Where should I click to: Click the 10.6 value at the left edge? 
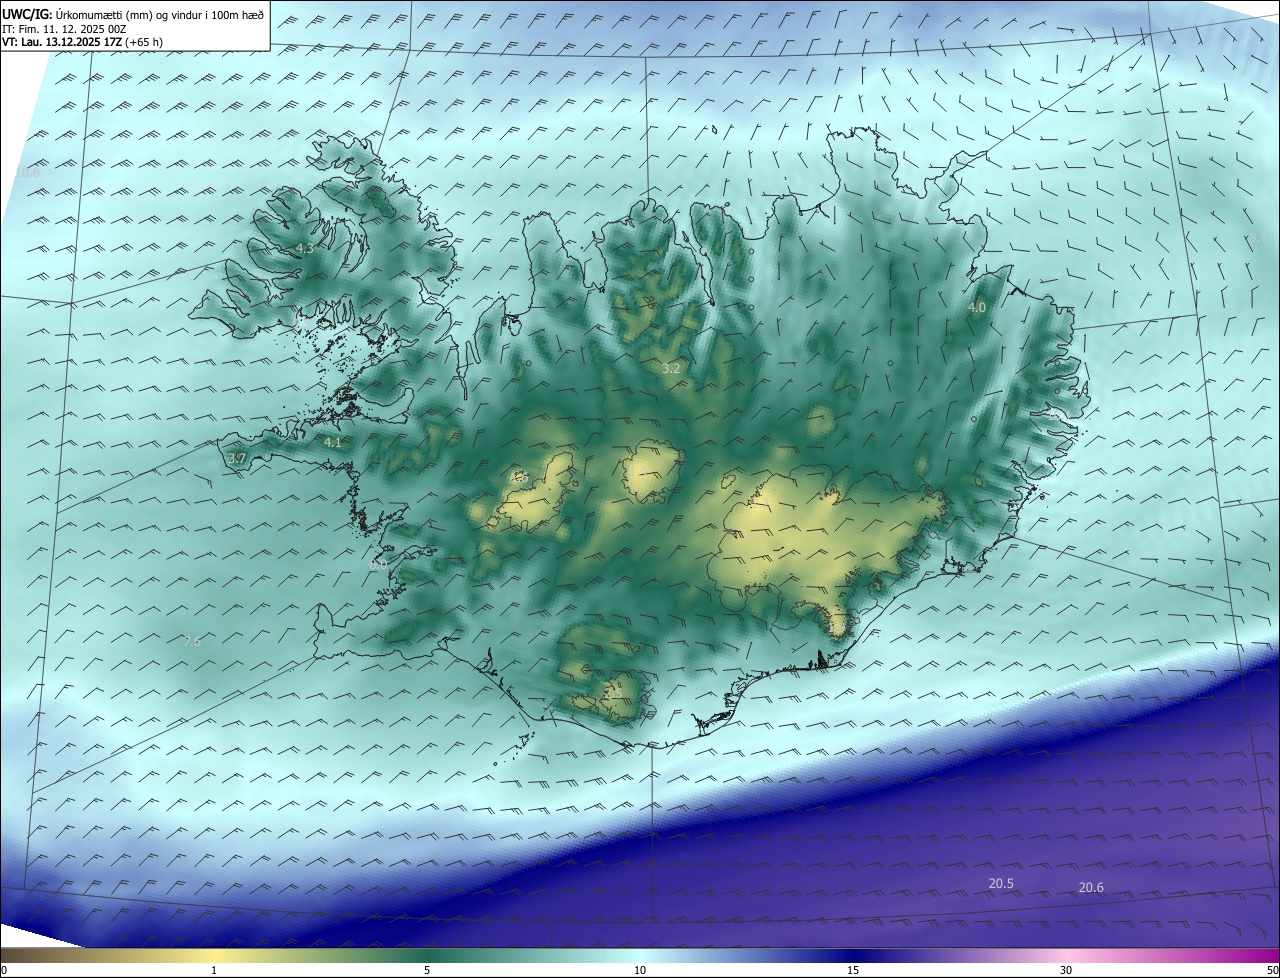pyautogui.click(x=27, y=173)
